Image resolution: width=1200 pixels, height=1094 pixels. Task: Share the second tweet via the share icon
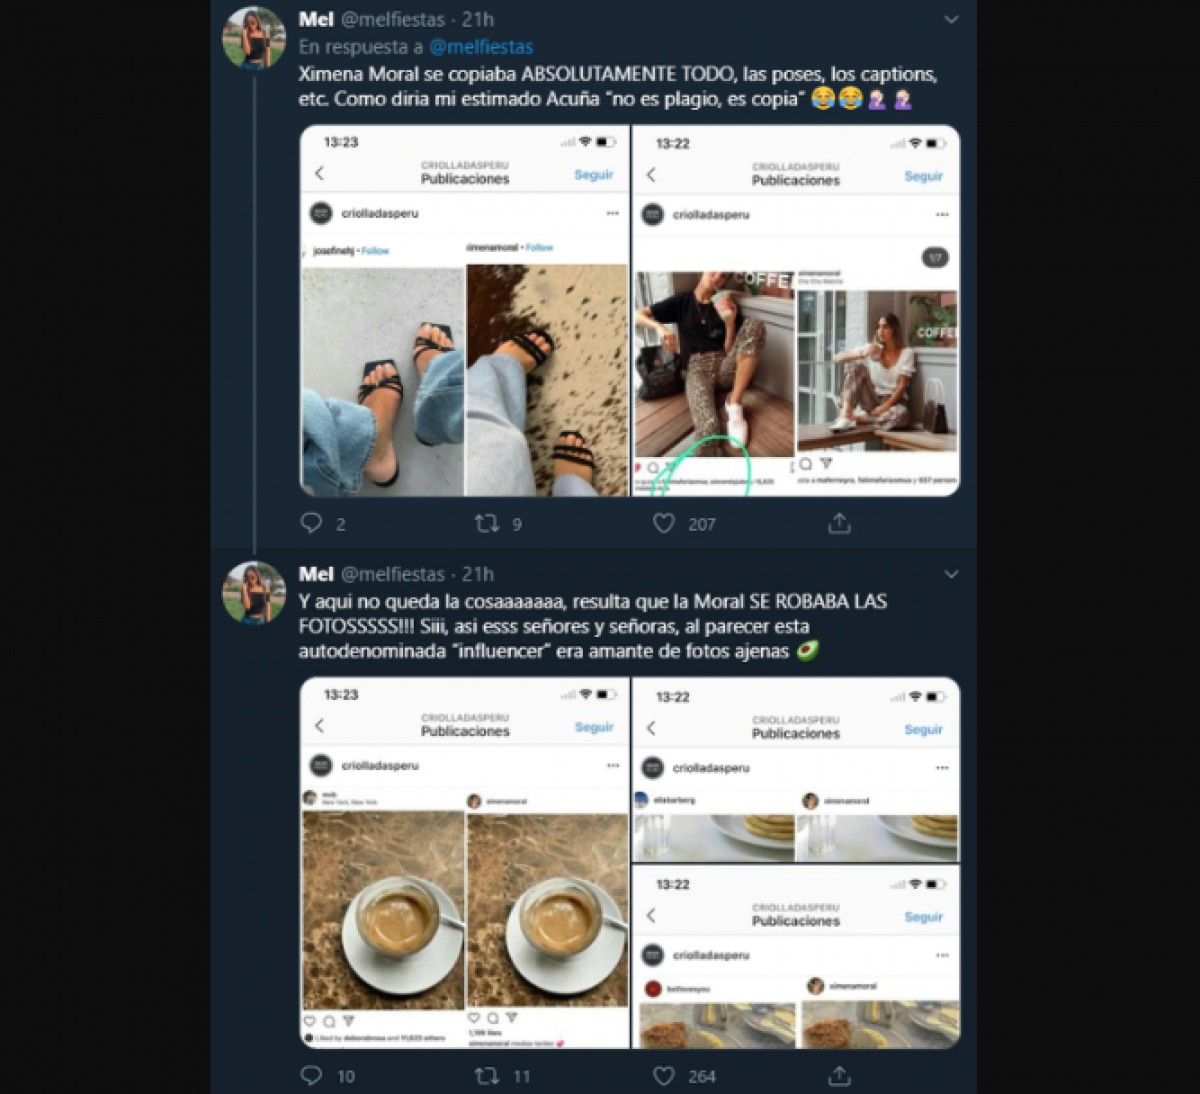(x=839, y=1075)
